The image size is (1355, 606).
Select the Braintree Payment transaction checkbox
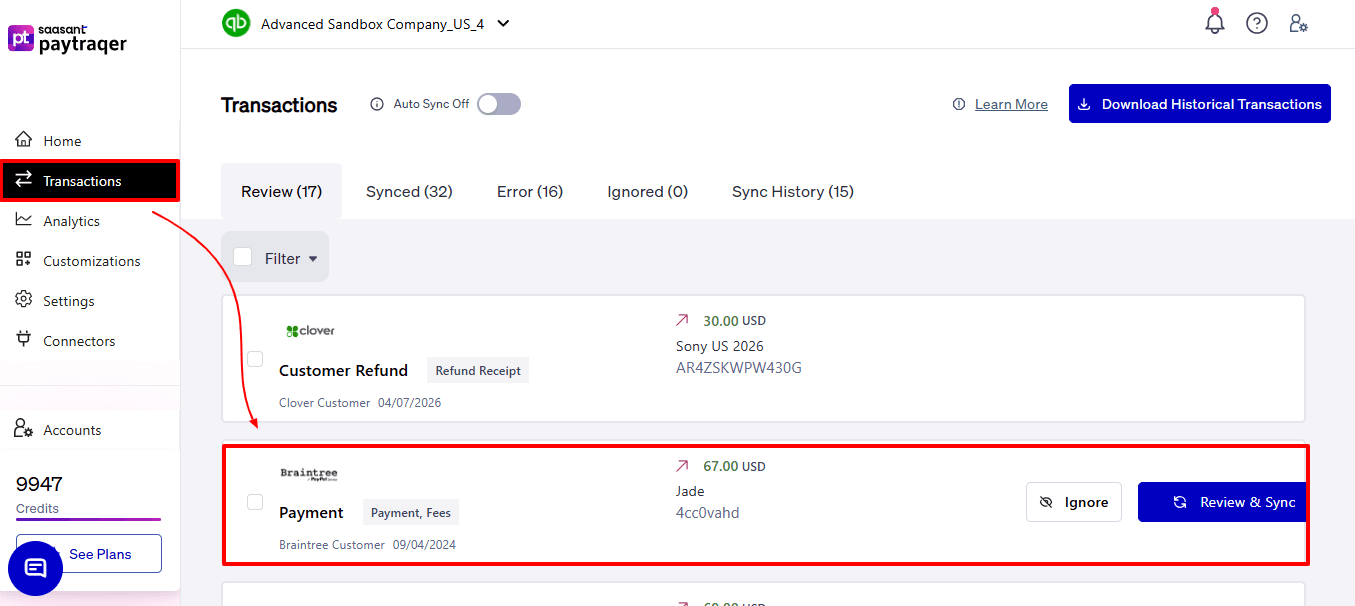[x=255, y=502]
